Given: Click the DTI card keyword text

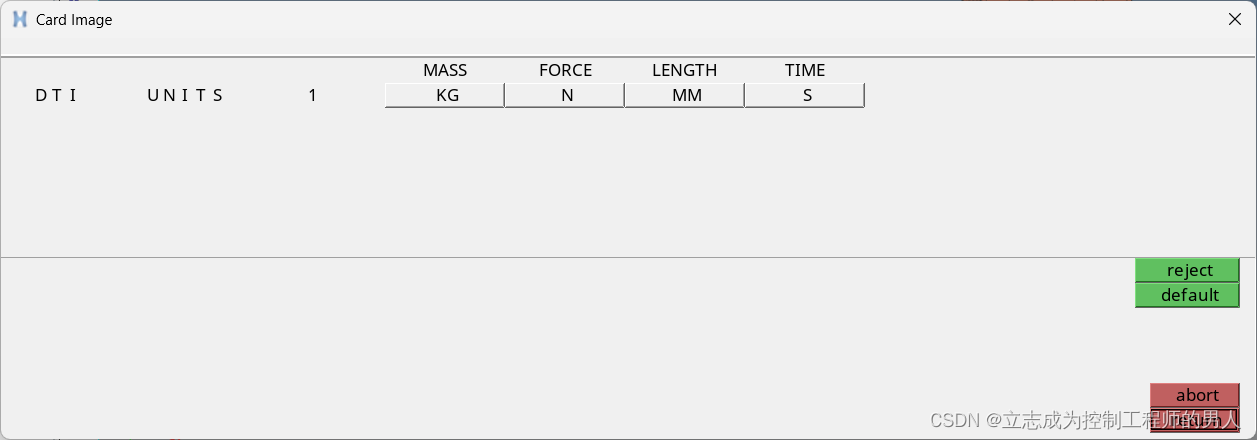Looking at the screenshot, I should (56, 95).
